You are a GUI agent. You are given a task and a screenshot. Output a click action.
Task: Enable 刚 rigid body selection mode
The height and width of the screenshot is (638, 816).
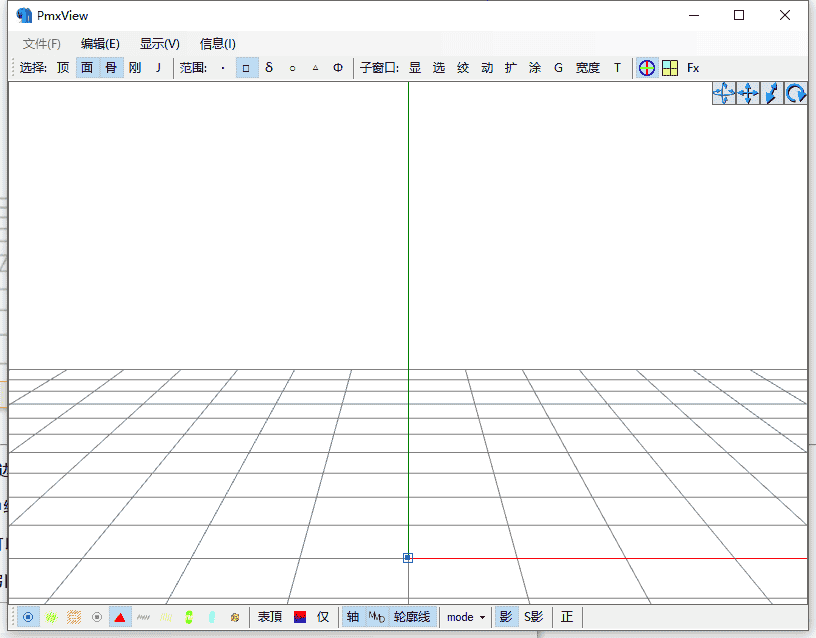pos(134,67)
